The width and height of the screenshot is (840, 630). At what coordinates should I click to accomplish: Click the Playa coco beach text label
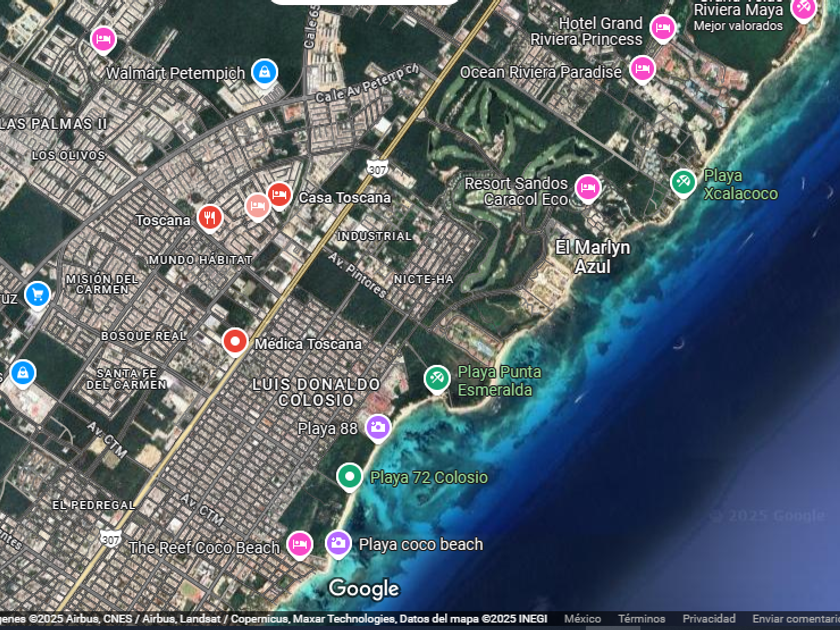point(421,545)
